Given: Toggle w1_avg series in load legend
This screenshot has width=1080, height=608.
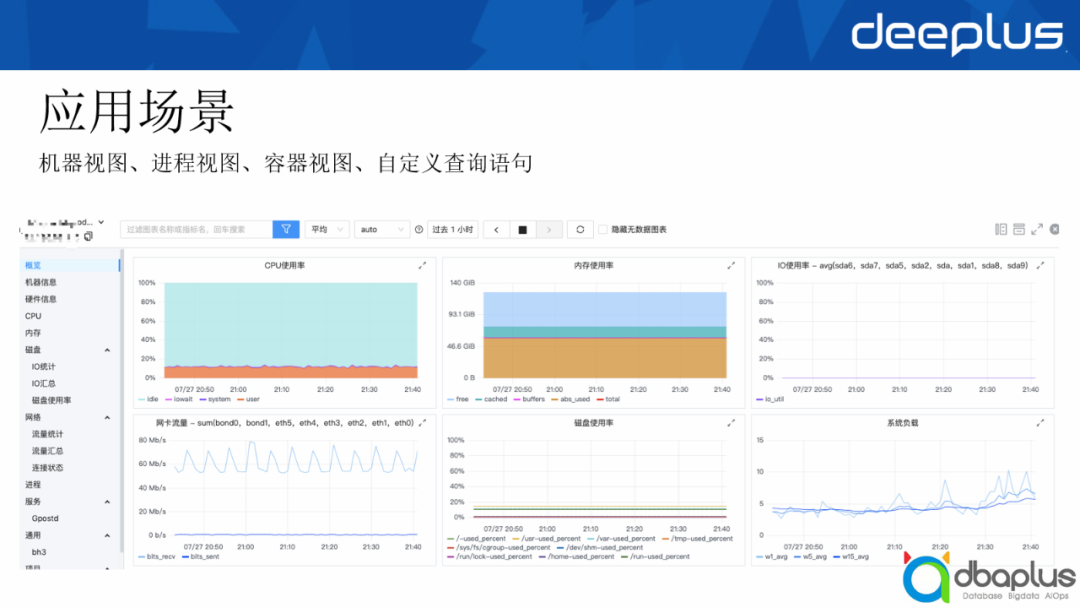Looking at the screenshot, I should pos(771,556).
